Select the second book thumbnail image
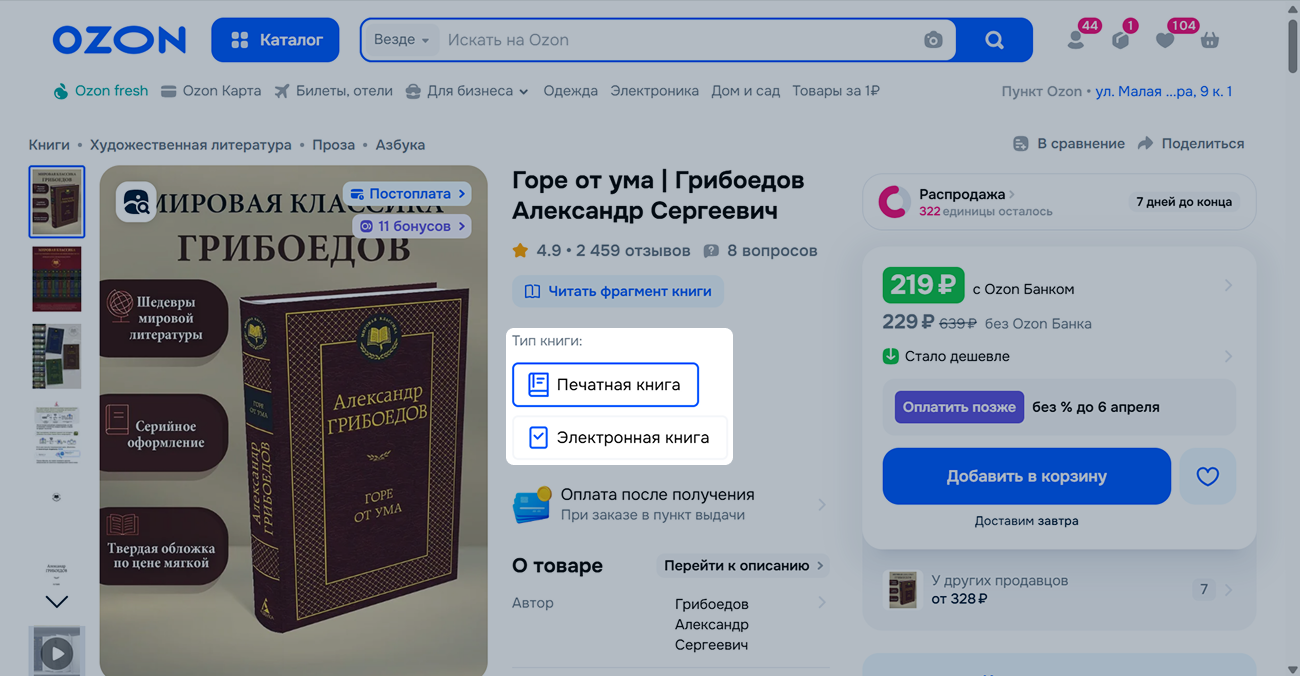 pyautogui.click(x=57, y=279)
